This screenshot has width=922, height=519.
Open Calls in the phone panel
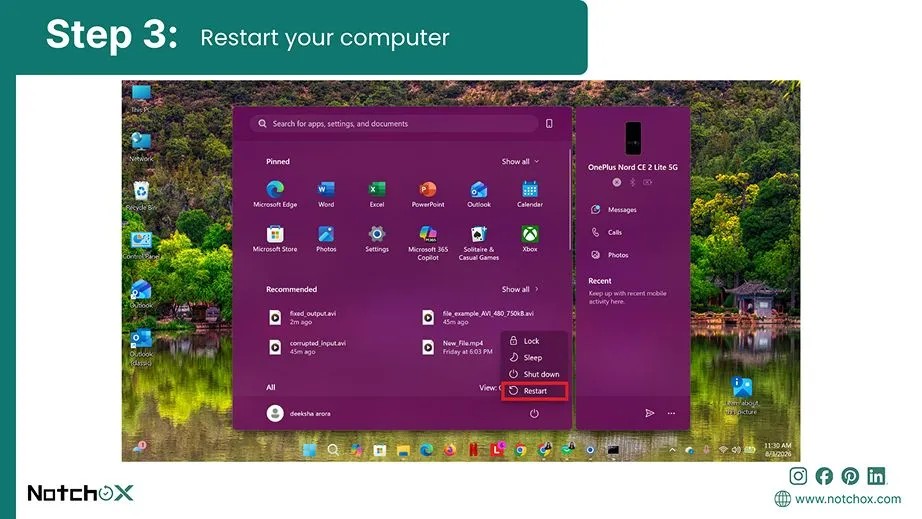pos(606,232)
